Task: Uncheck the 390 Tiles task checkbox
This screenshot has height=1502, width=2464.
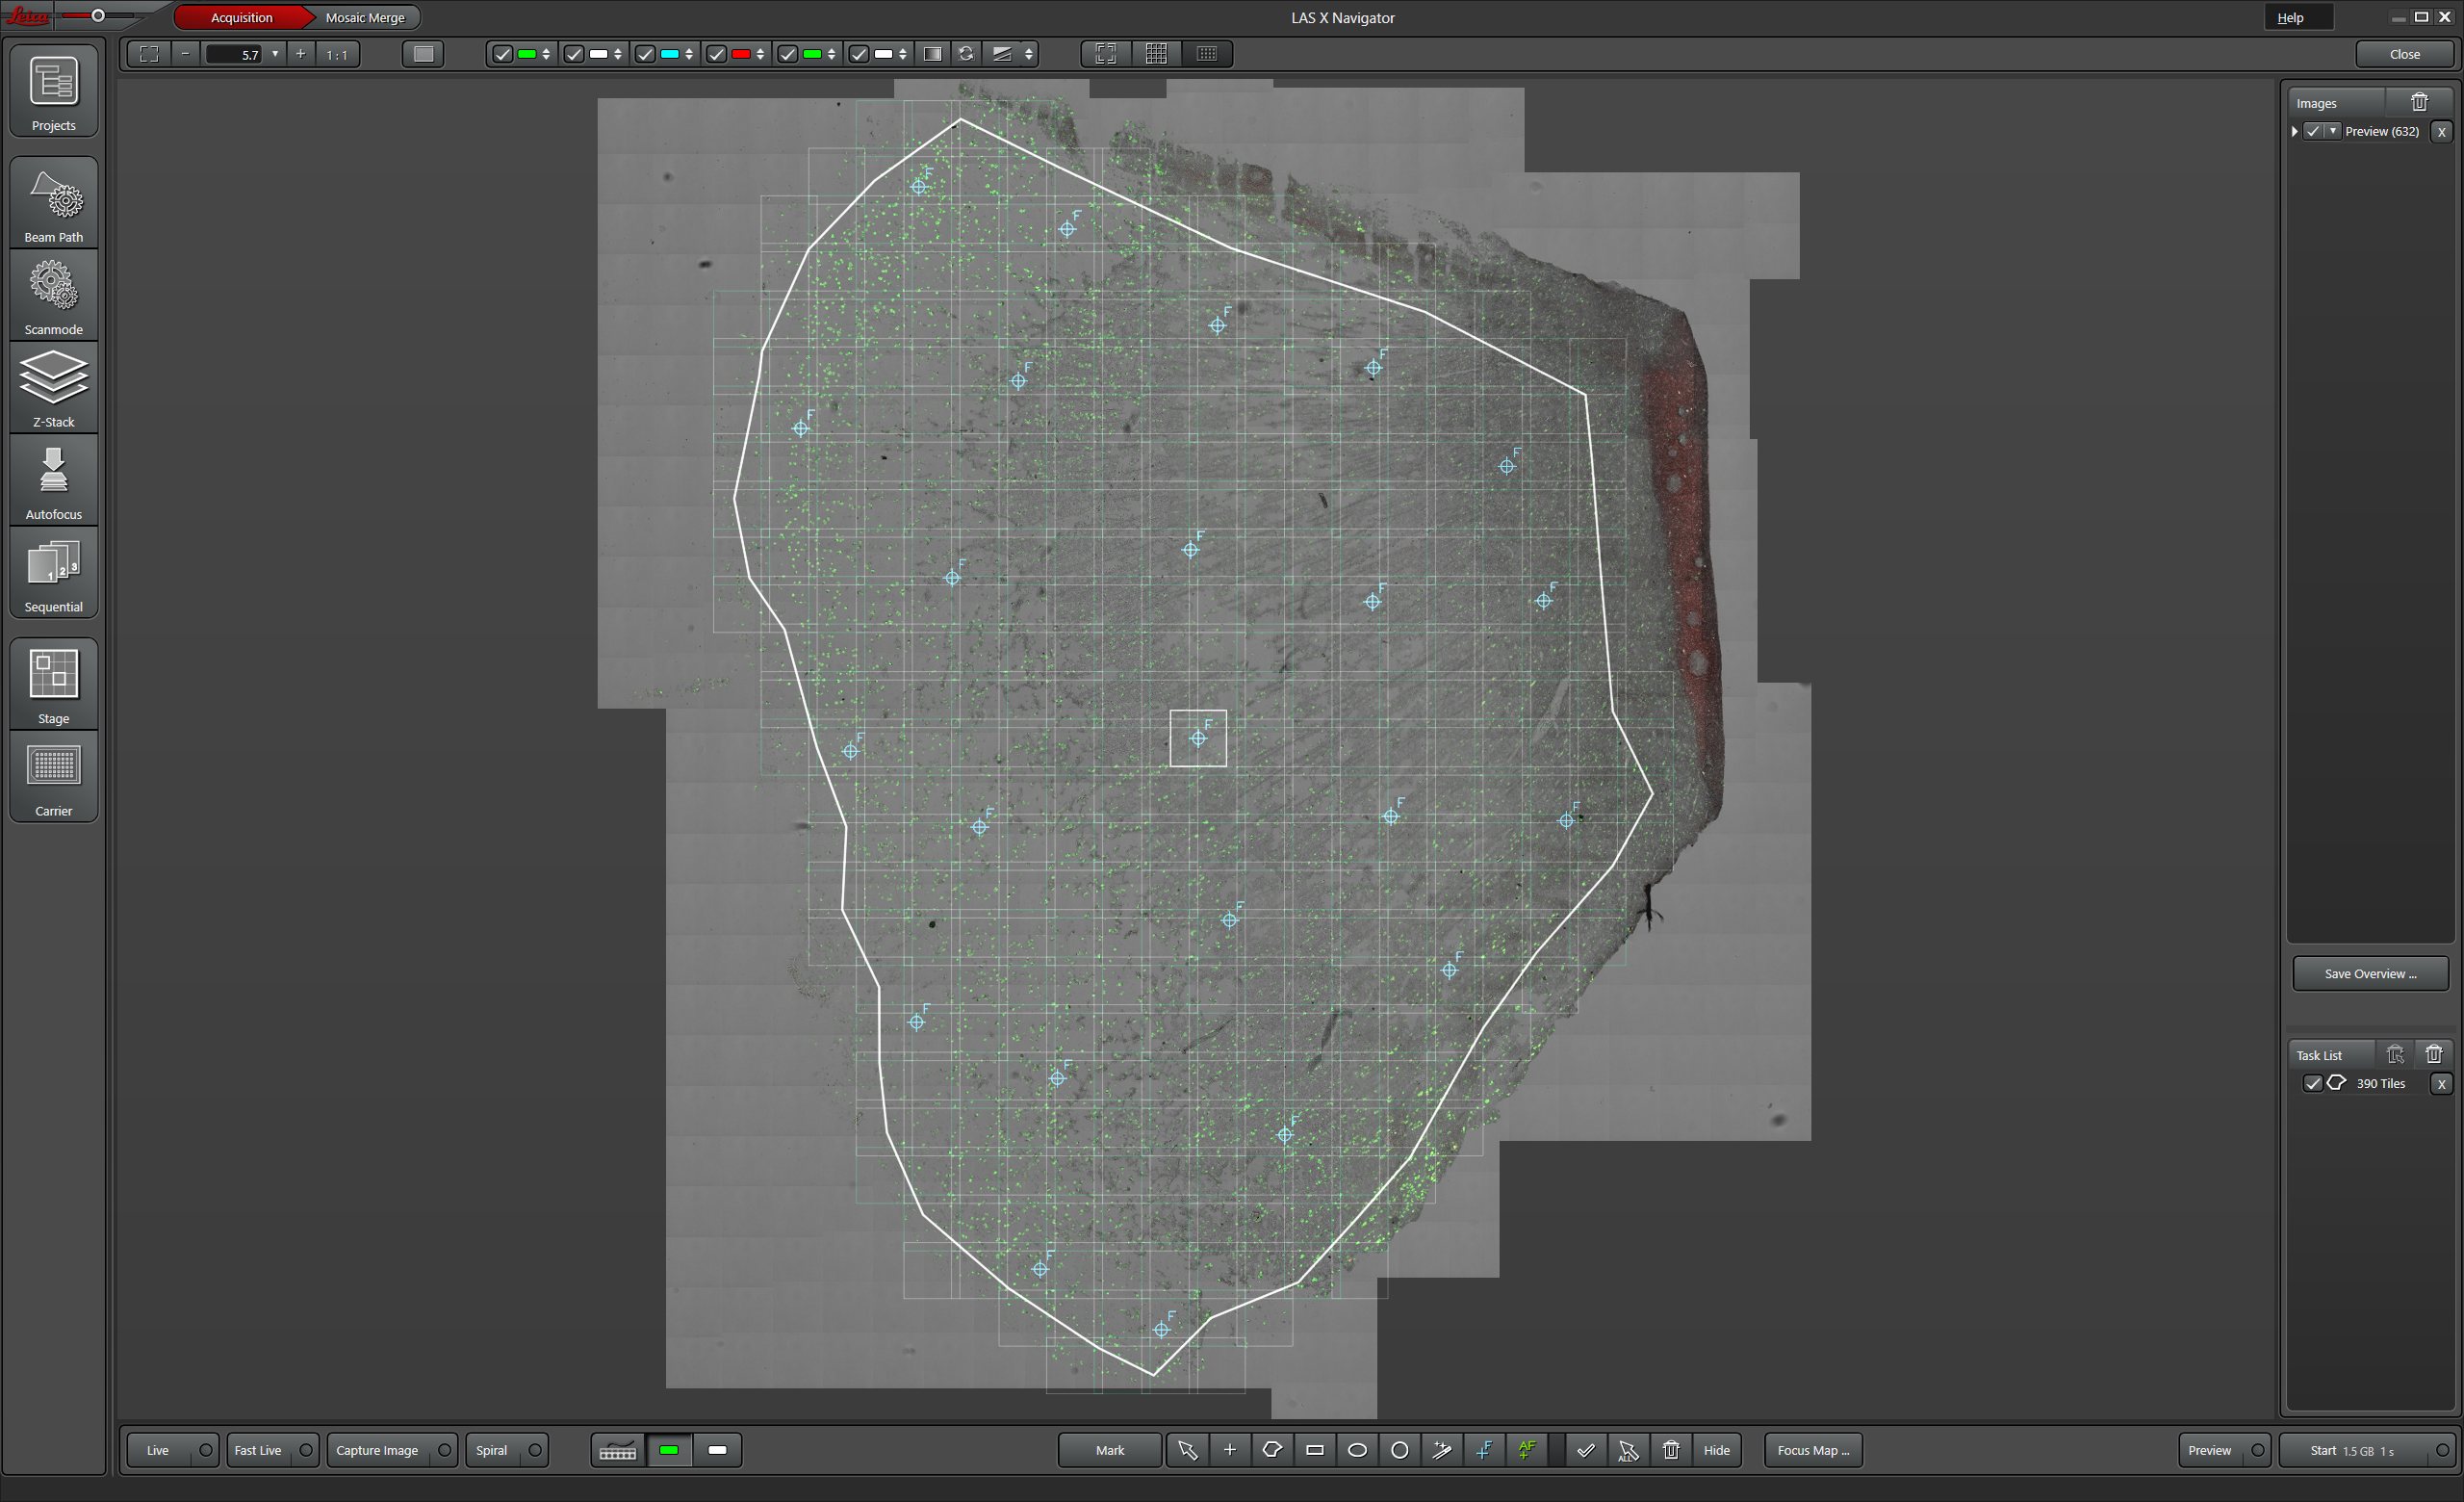Action: 2312,1083
